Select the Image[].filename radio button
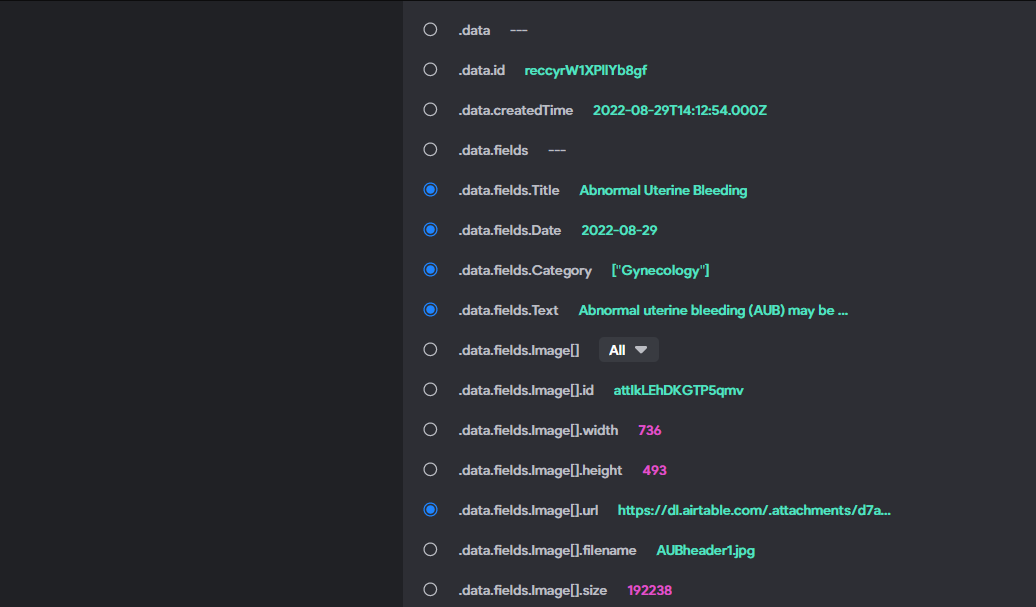This screenshot has height=607, width=1036. click(x=430, y=550)
